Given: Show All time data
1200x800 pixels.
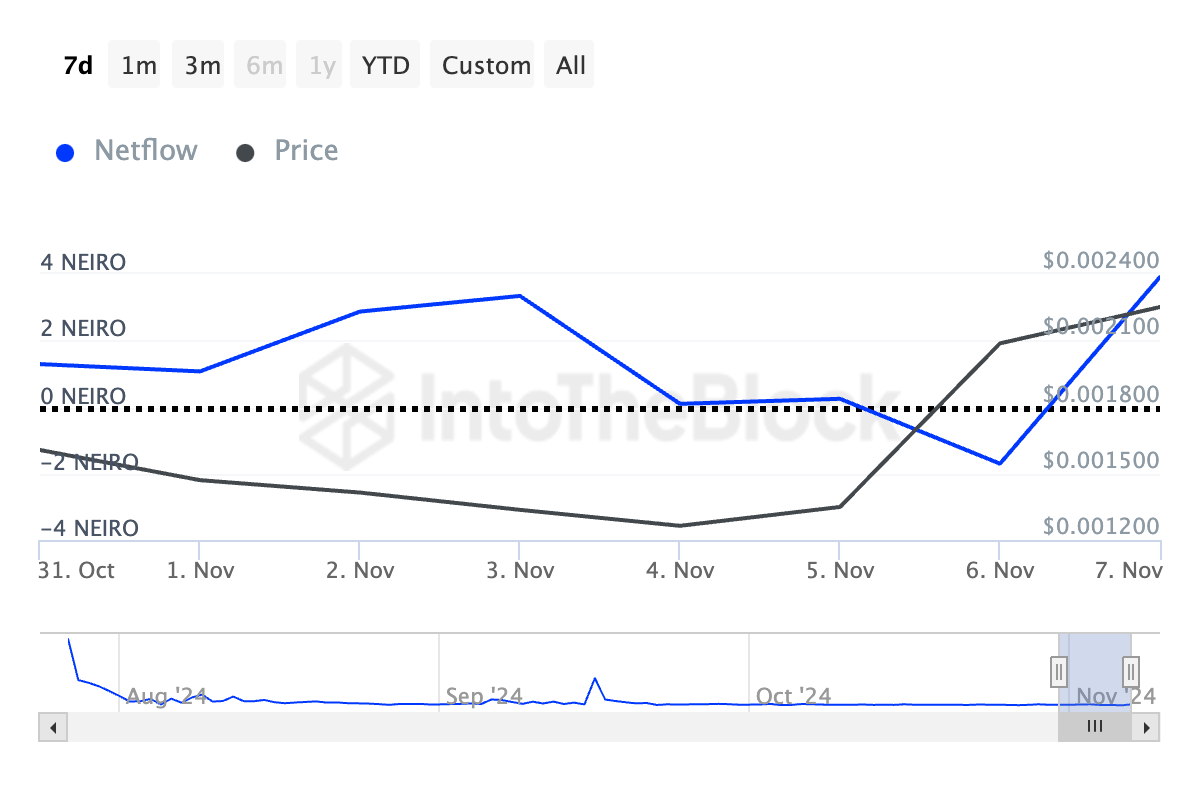Looking at the screenshot, I should (x=571, y=66).
